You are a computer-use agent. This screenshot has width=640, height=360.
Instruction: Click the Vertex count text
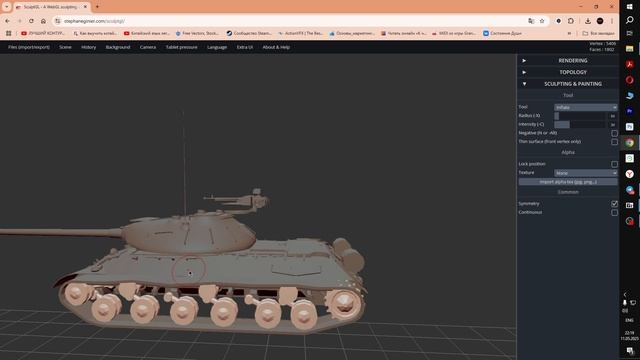click(602, 44)
